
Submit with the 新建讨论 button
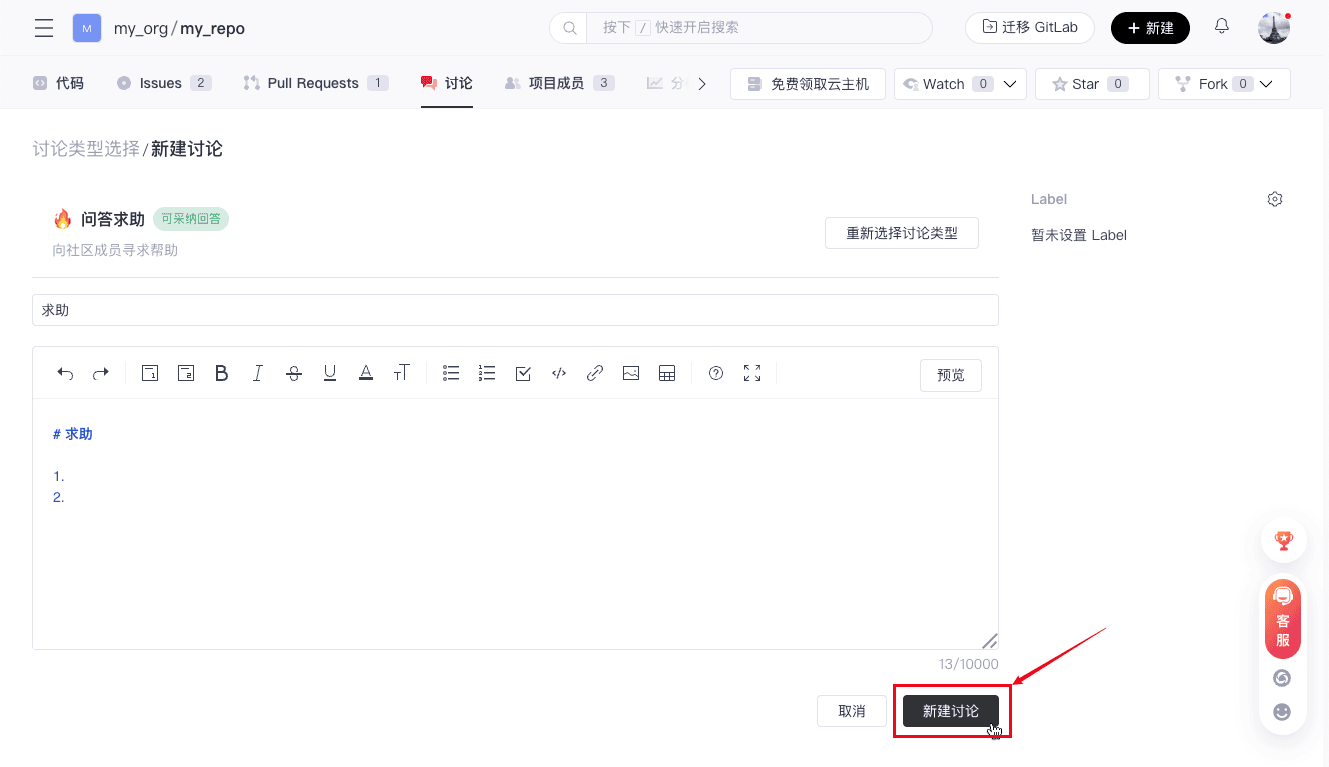click(950, 711)
